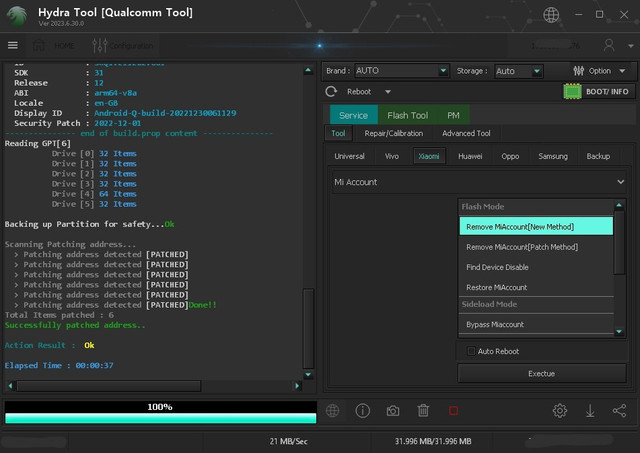Take screenshot with camera icon
Image resolution: width=640 pixels, height=453 pixels.
click(393, 411)
